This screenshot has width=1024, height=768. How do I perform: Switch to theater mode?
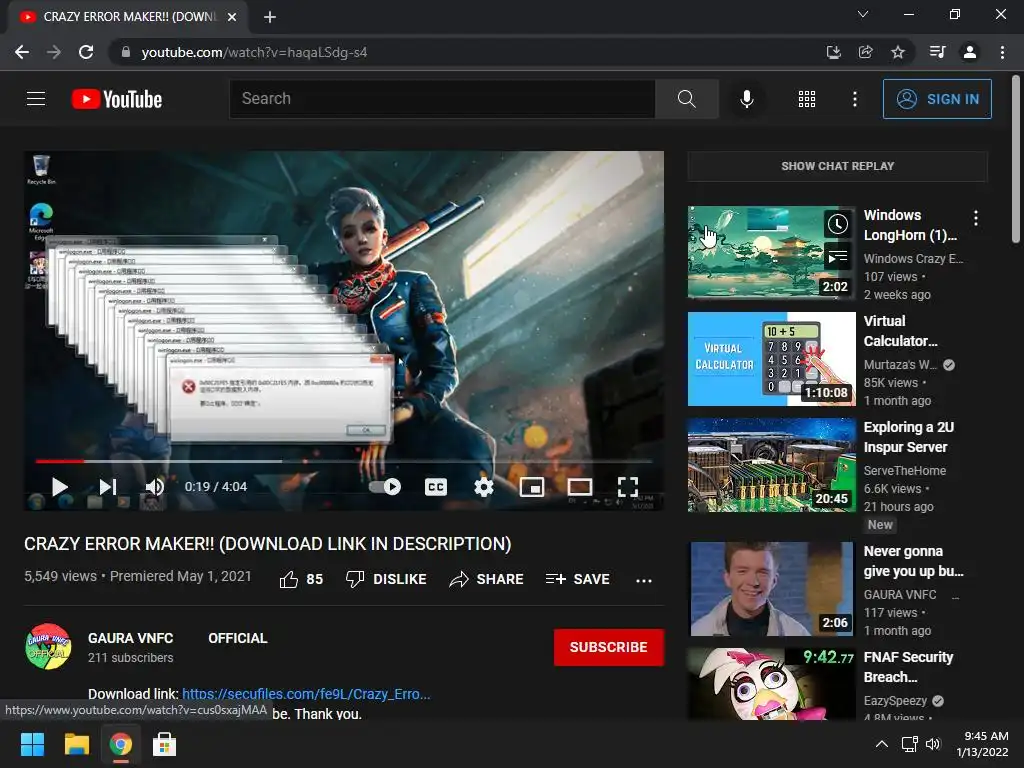(x=580, y=487)
